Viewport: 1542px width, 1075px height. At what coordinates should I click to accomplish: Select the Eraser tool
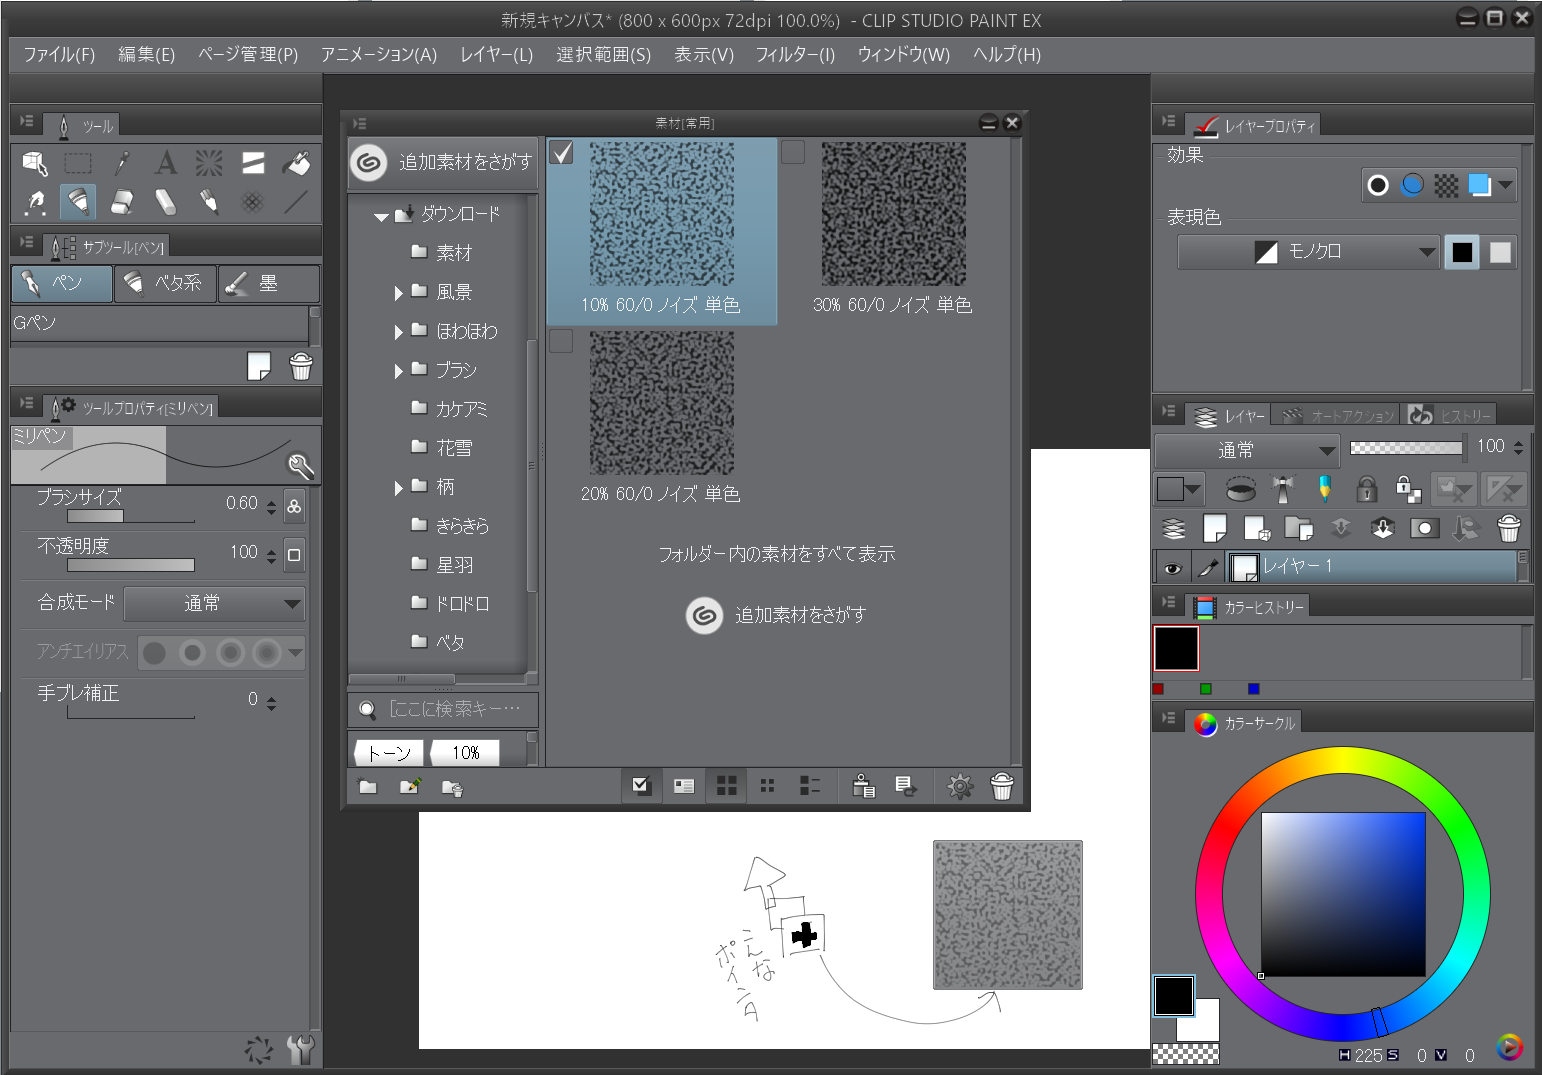point(122,202)
